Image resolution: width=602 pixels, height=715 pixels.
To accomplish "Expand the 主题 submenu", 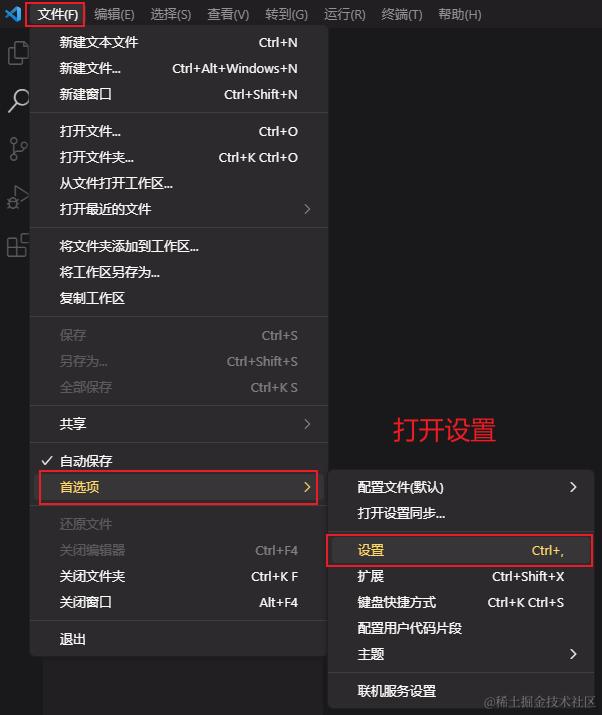I will click(x=461, y=654).
